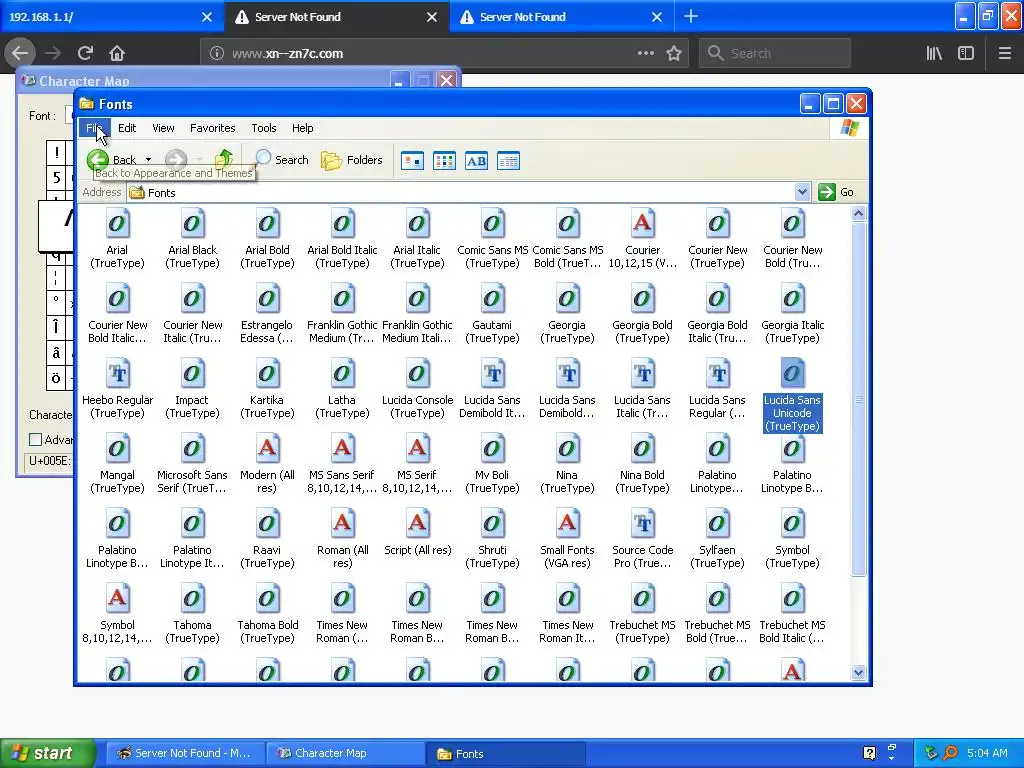Open a new browser tab
Image resolution: width=1024 pixels, height=768 pixels.
(690, 16)
